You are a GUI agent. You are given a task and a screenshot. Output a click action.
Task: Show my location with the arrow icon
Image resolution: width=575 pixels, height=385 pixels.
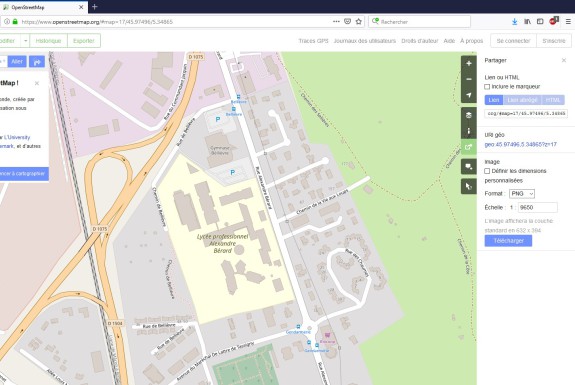click(469, 95)
